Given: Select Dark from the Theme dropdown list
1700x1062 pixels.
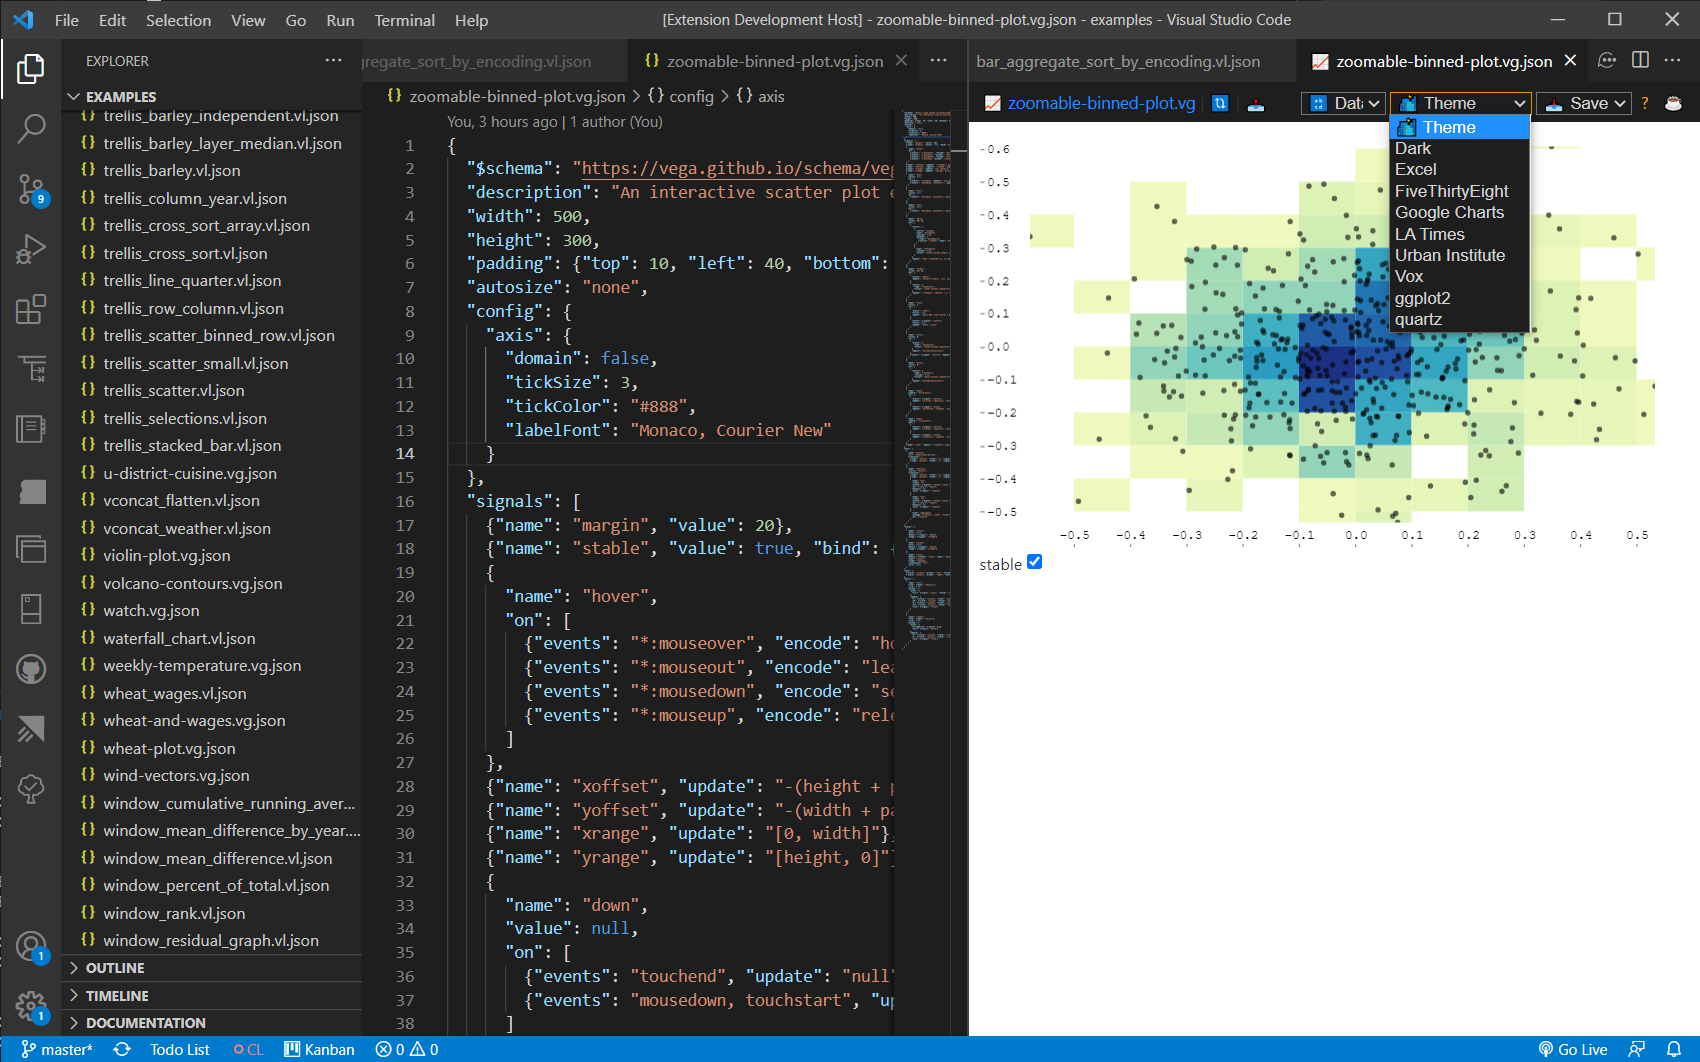Looking at the screenshot, I should click(x=1413, y=148).
